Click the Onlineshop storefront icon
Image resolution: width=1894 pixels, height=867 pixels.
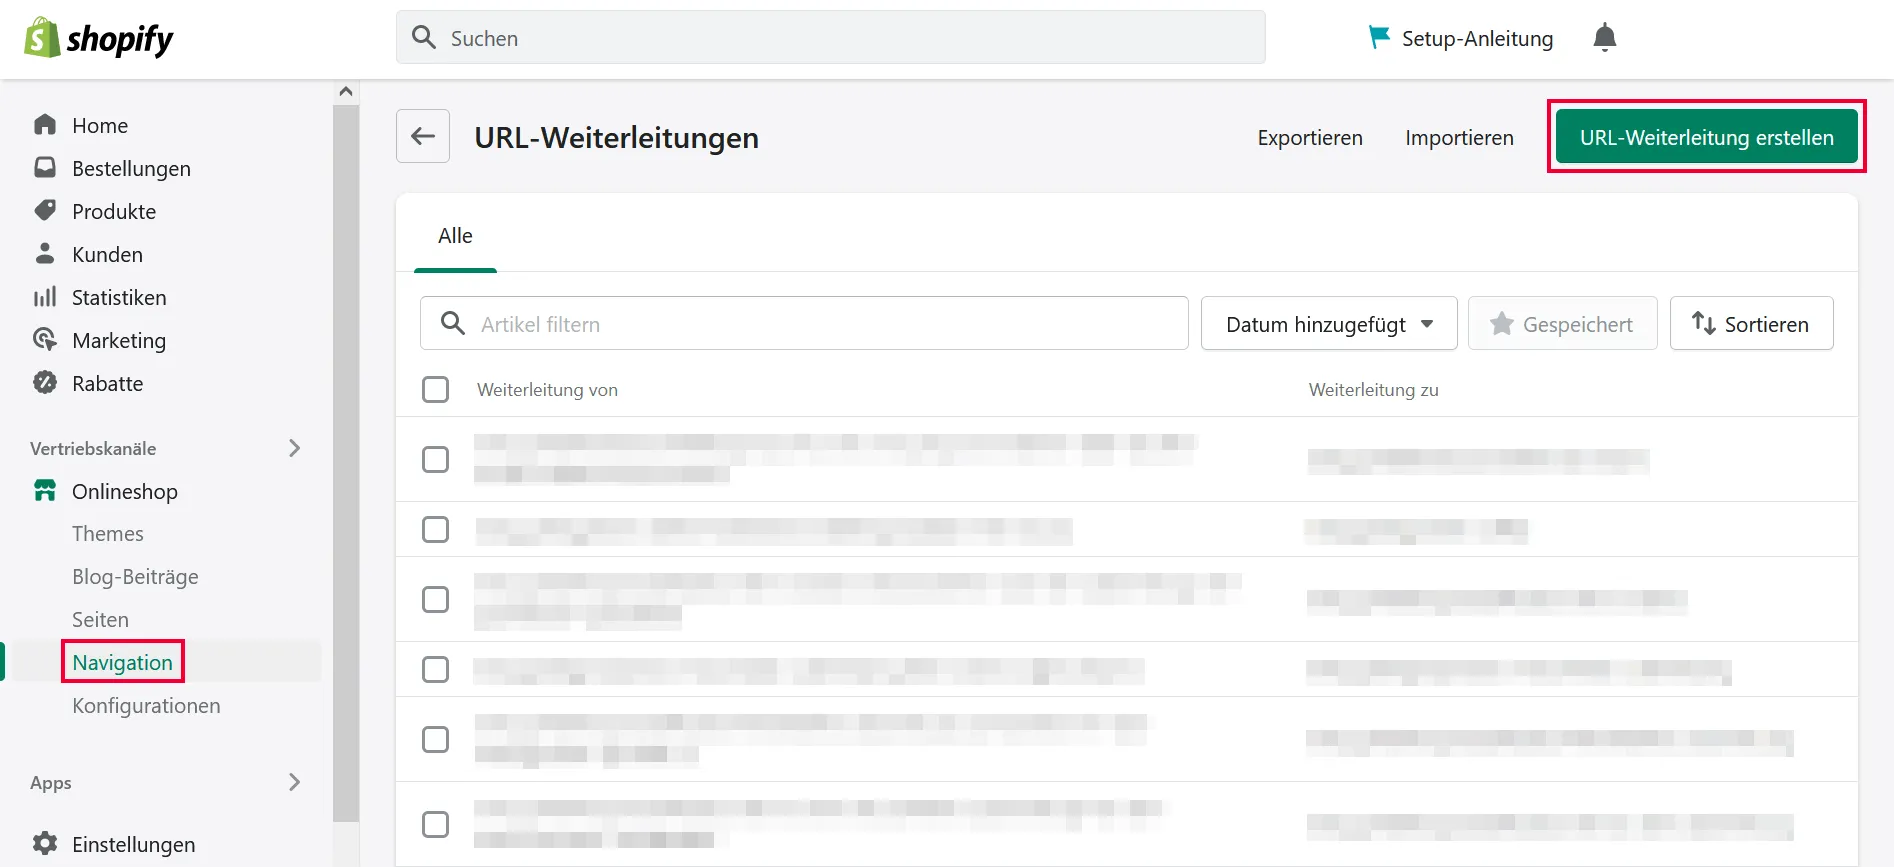click(x=45, y=490)
